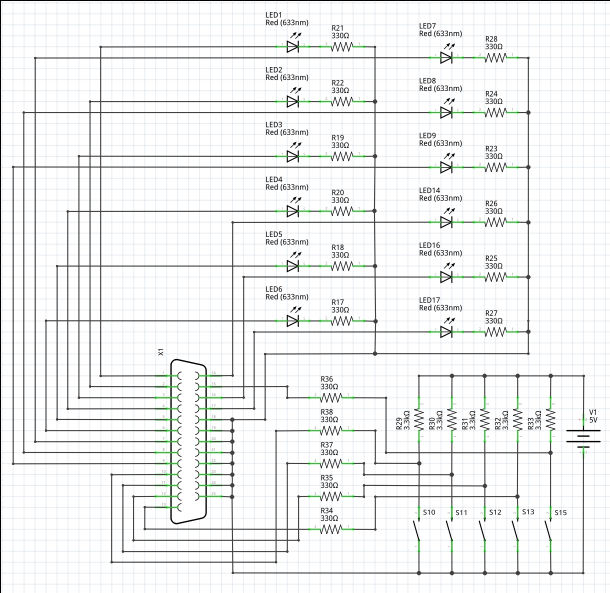
Task: Select the vertical resistor R29
Action: click(x=419, y=414)
